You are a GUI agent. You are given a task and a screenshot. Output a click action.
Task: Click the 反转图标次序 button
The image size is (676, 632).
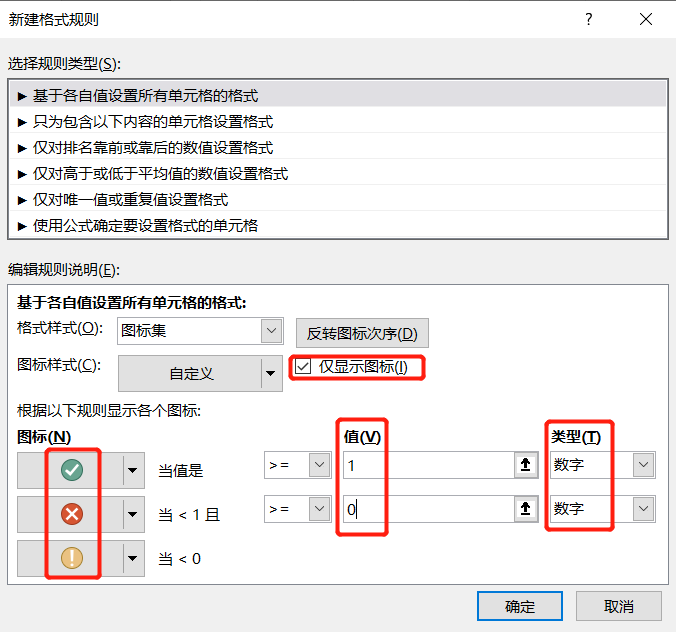tap(362, 333)
